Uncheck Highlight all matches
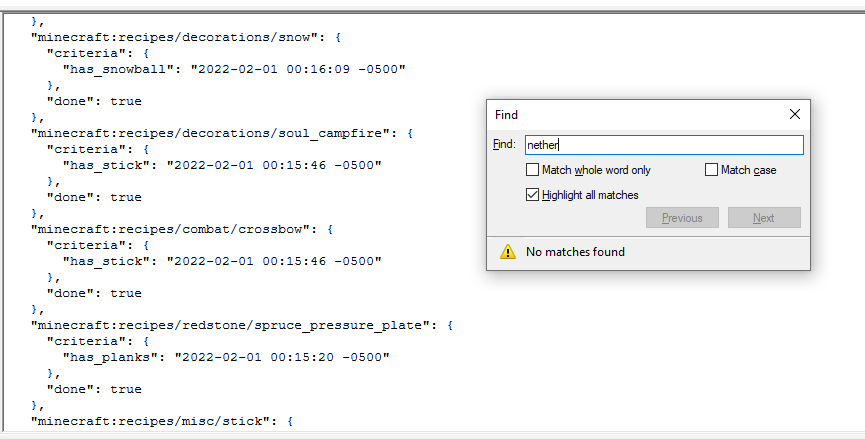 click(x=533, y=195)
